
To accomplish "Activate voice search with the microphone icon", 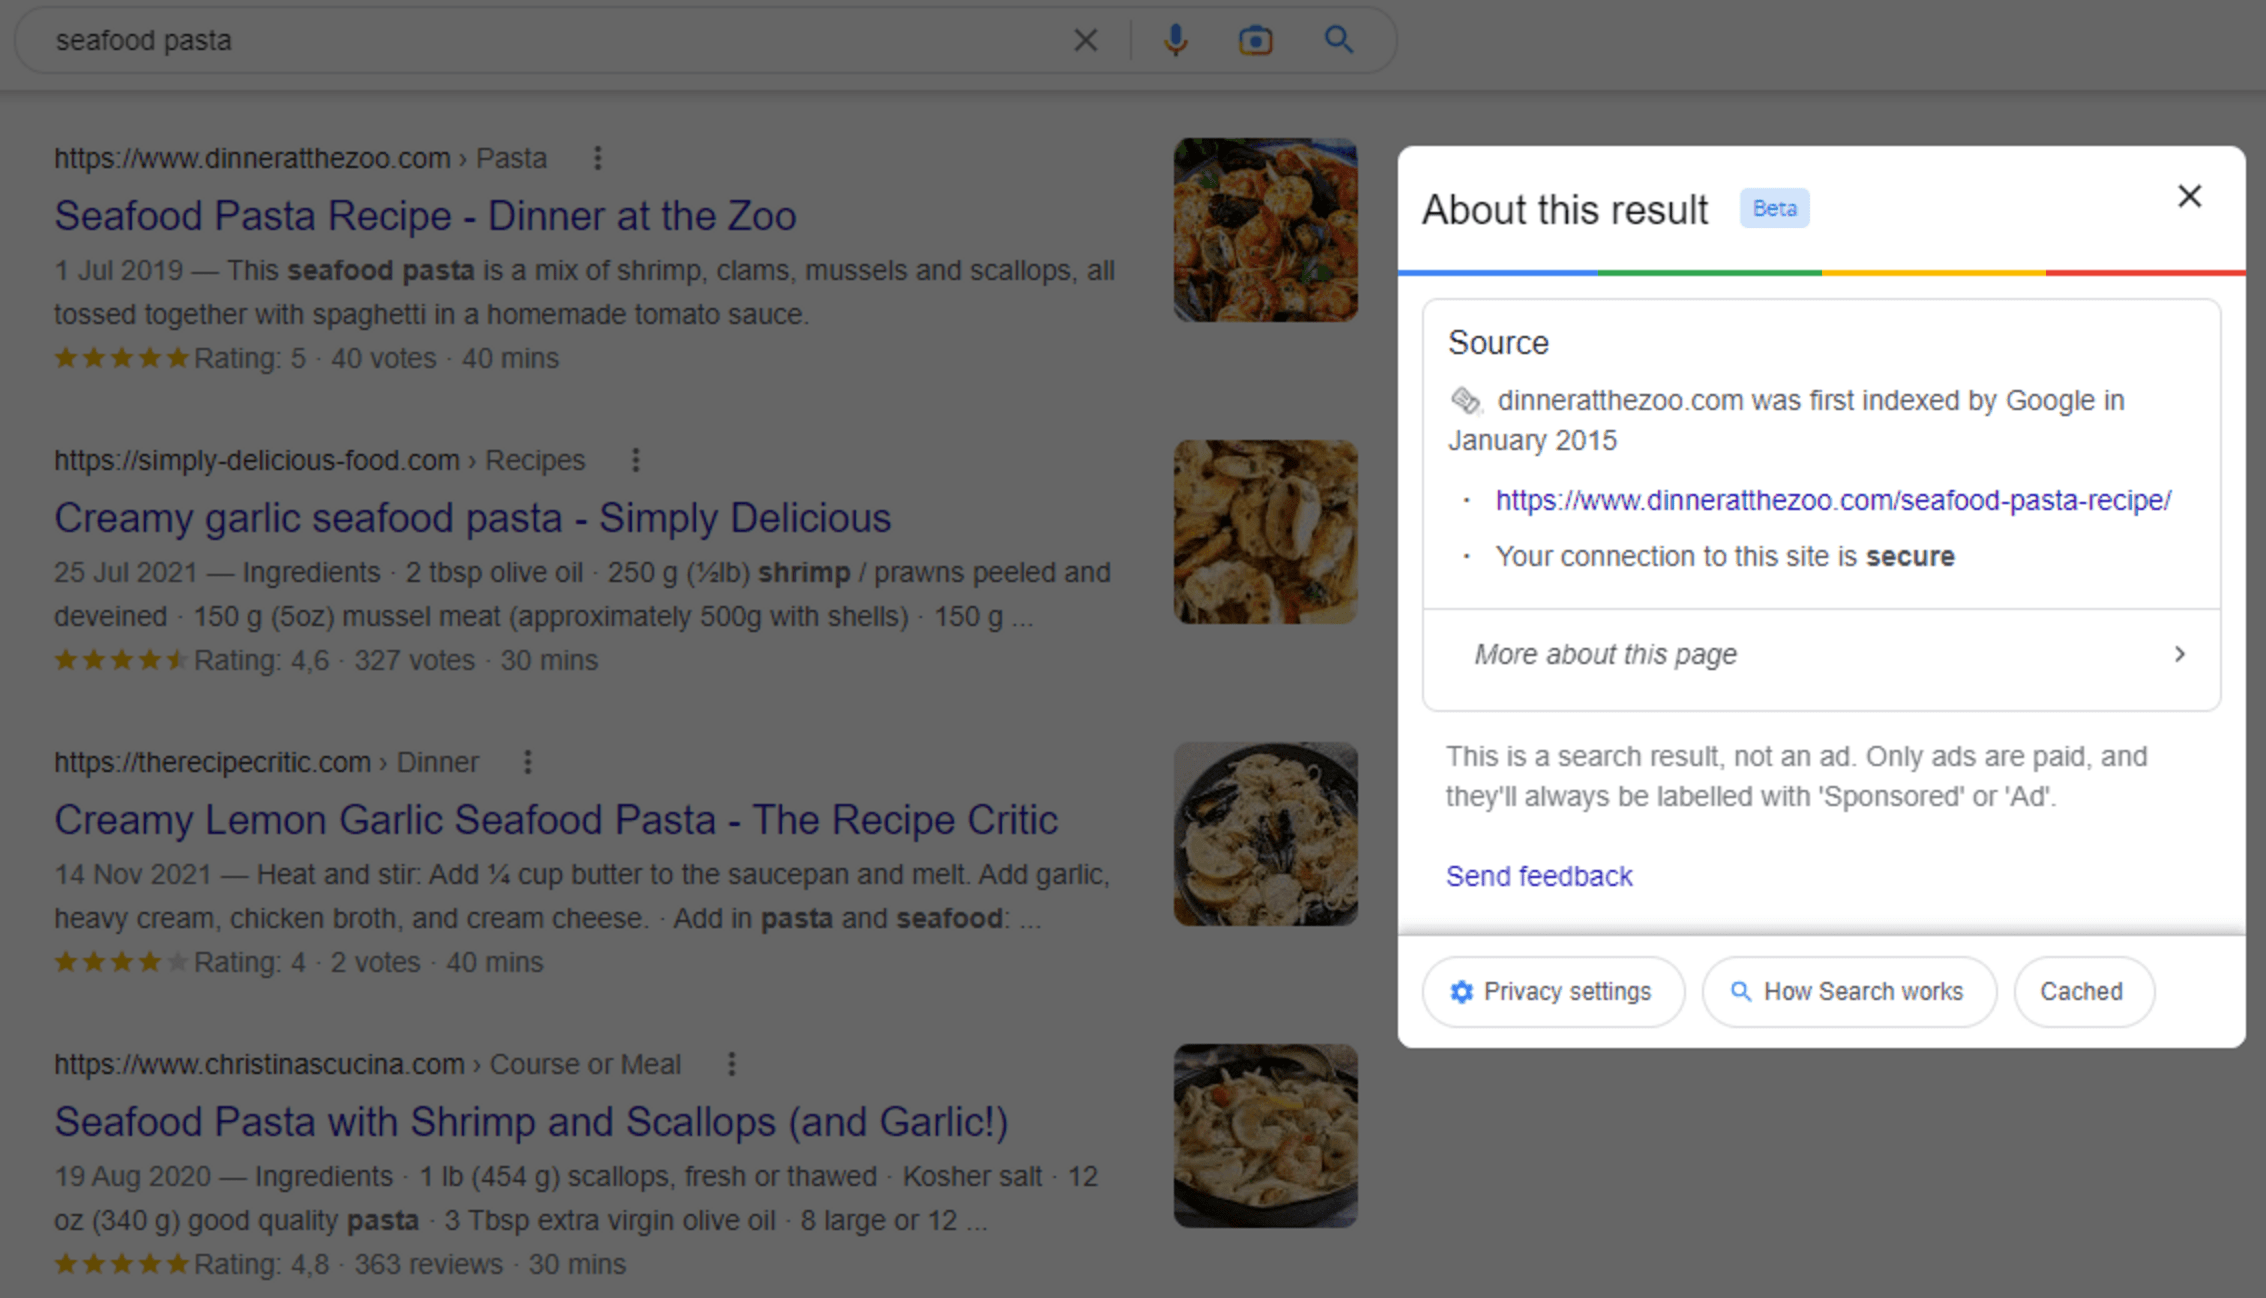I will coord(1176,40).
